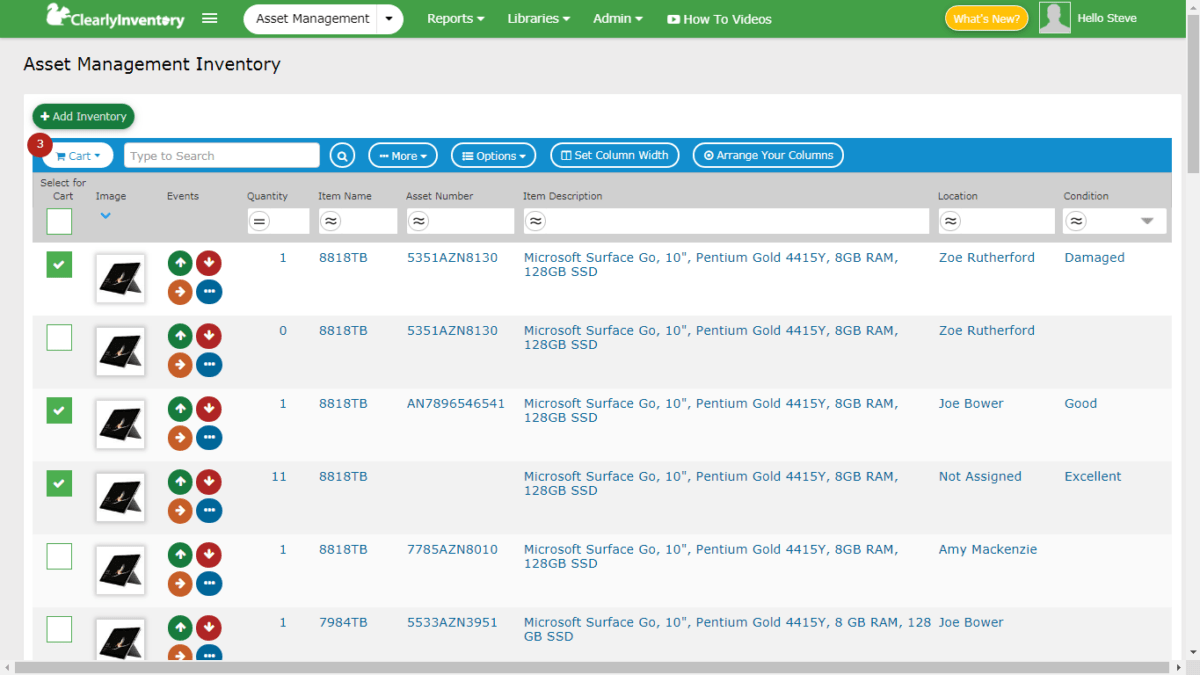Screen dimensions: 1200x675
Task: Click the Type to Search field
Action: (222, 156)
